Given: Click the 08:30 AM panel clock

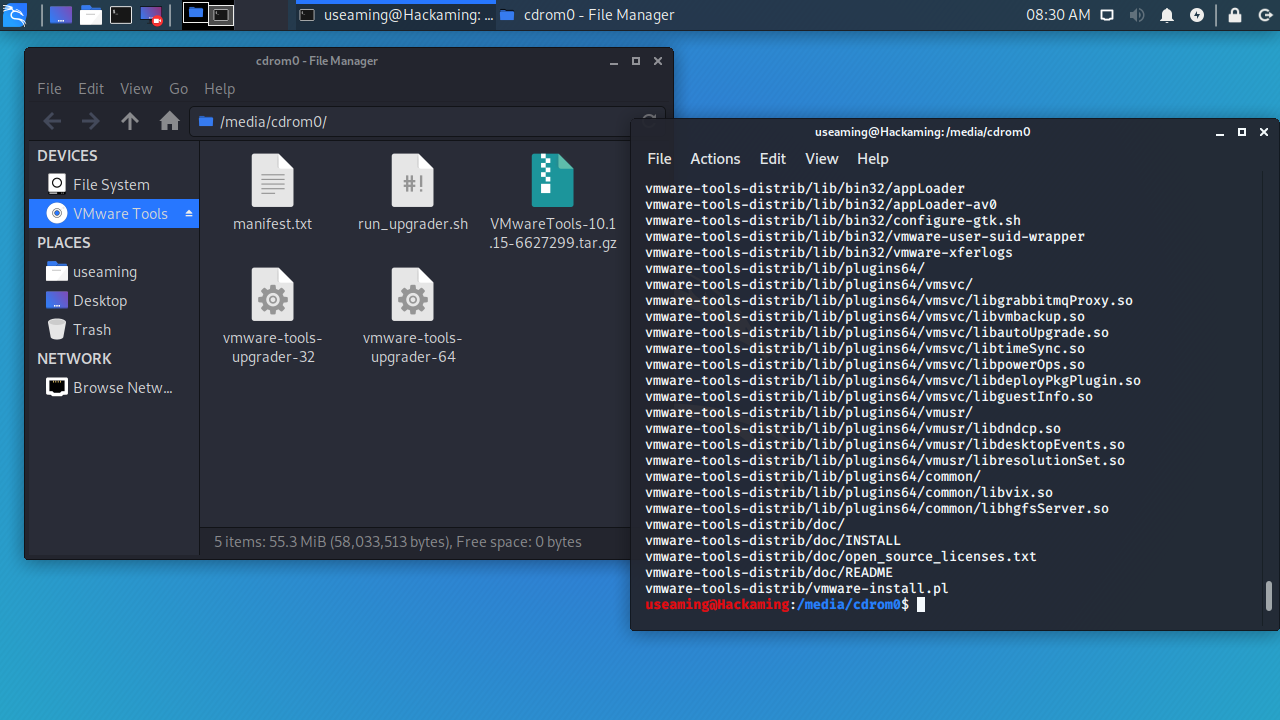Looking at the screenshot, I should pos(1058,15).
